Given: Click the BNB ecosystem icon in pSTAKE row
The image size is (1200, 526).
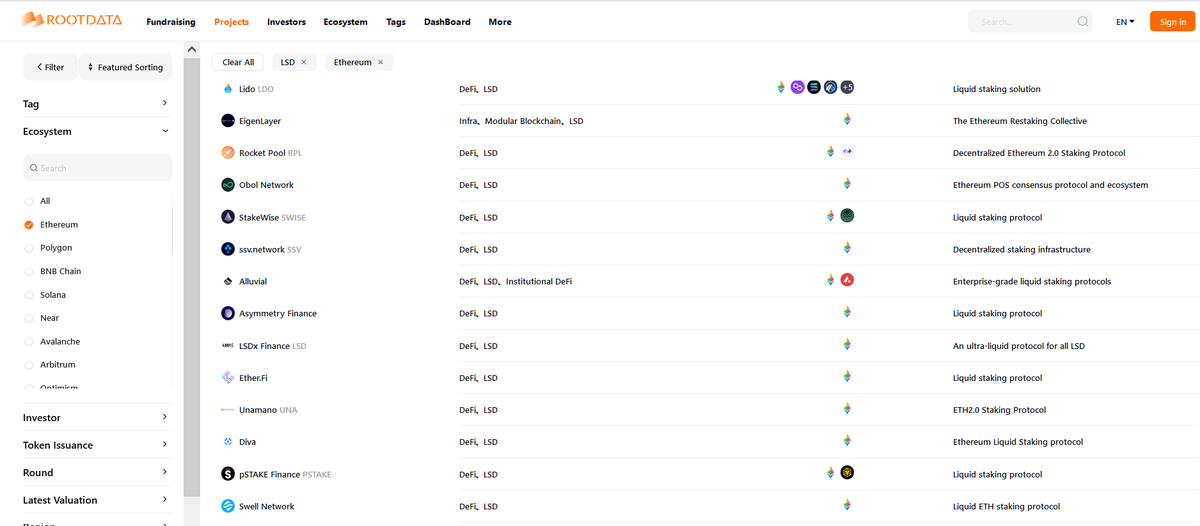Looking at the screenshot, I should (x=847, y=472).
